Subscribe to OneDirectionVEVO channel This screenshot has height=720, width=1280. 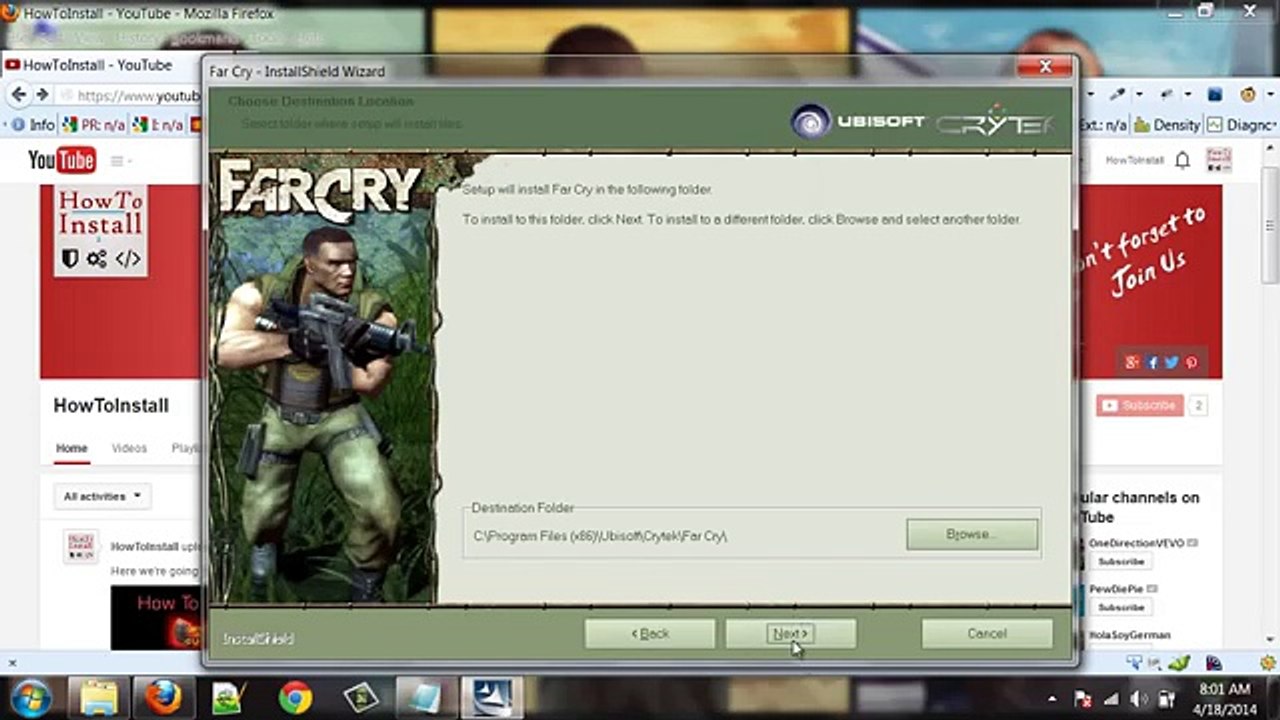(x=1120, y=562)
